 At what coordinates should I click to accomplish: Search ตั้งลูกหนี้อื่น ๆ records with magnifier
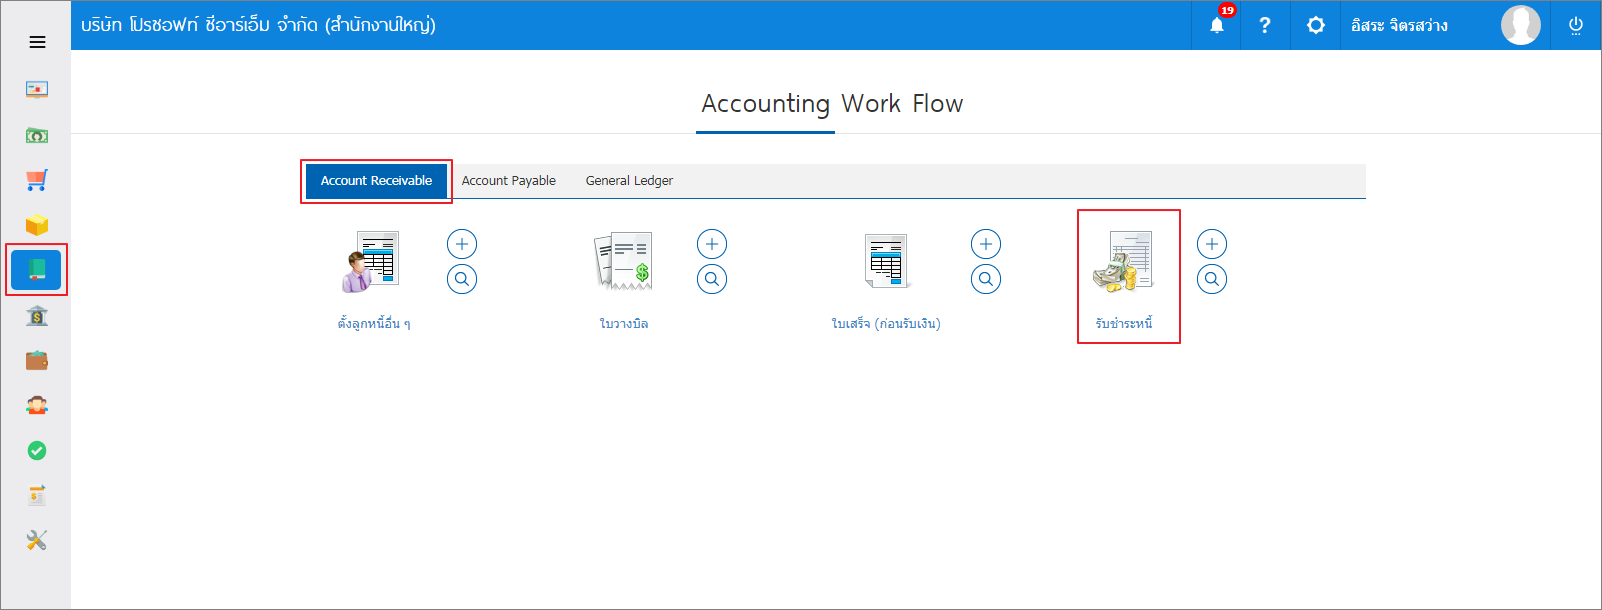pos(462,279)
